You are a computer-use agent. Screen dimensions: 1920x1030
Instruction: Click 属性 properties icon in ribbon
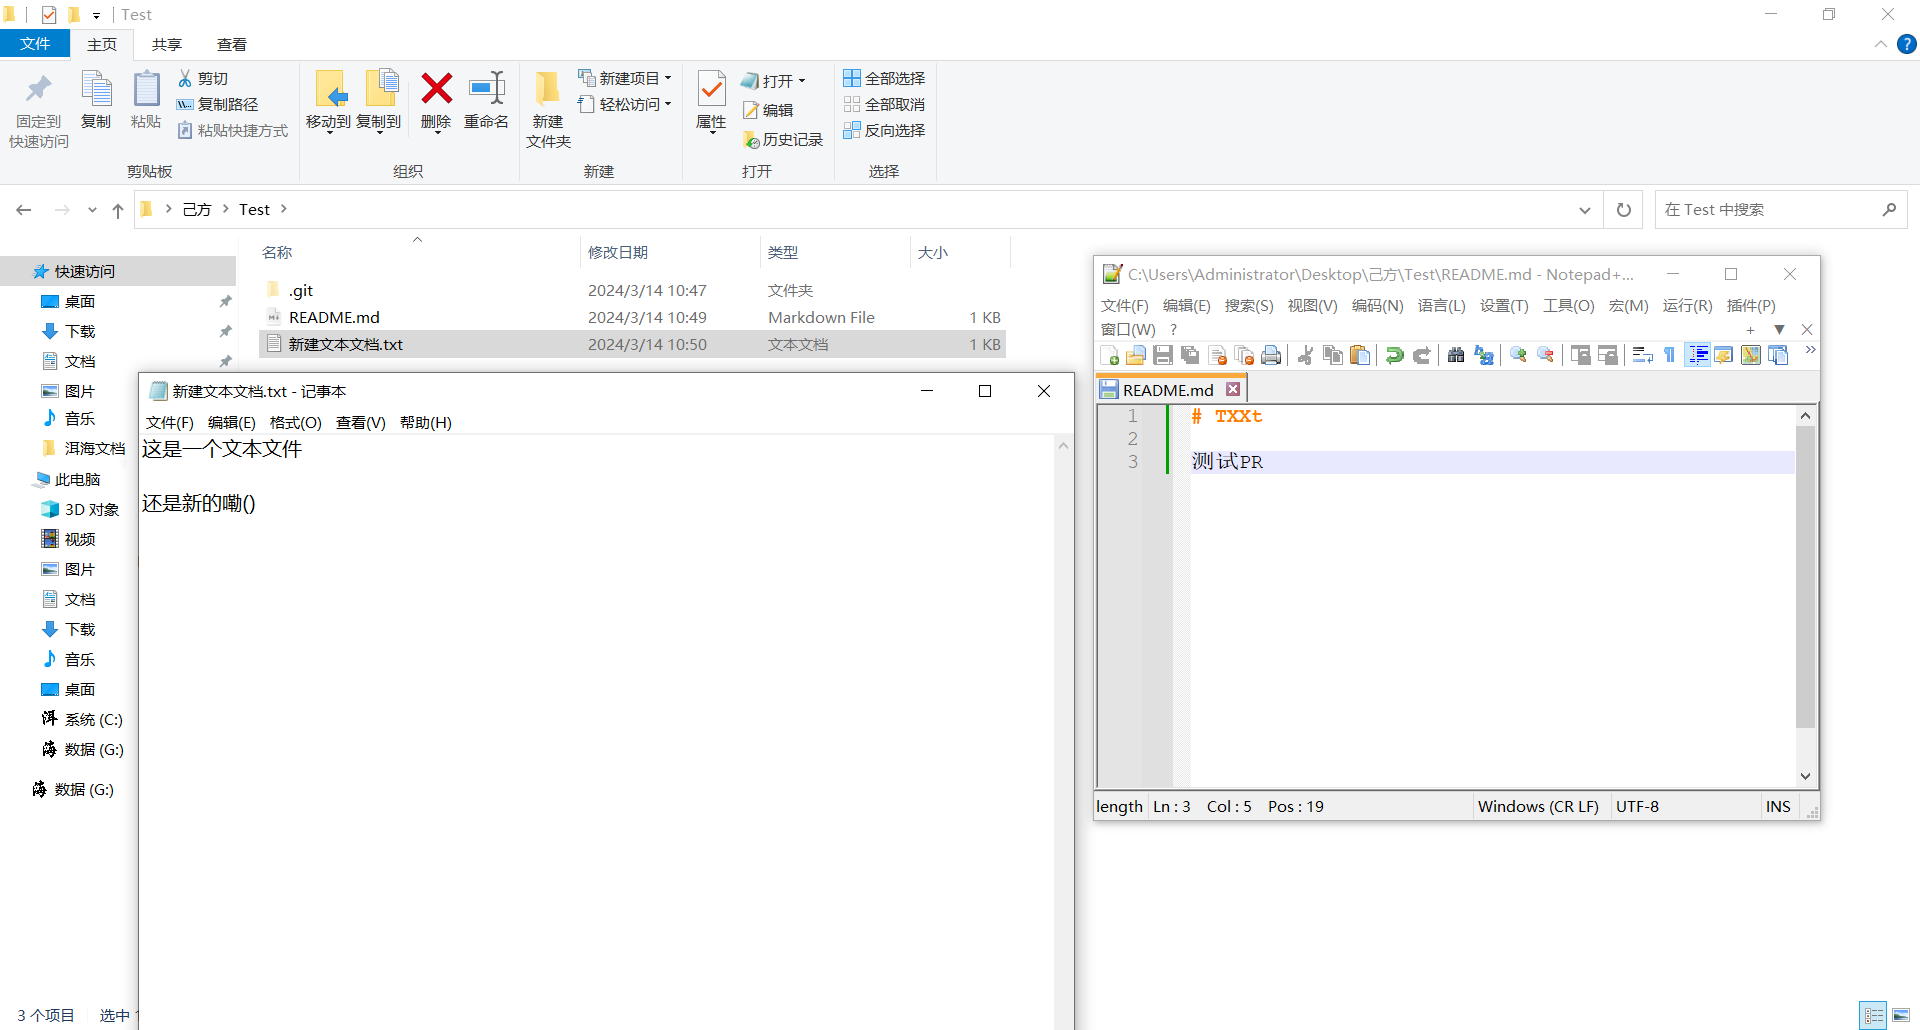tap(711, 89)
